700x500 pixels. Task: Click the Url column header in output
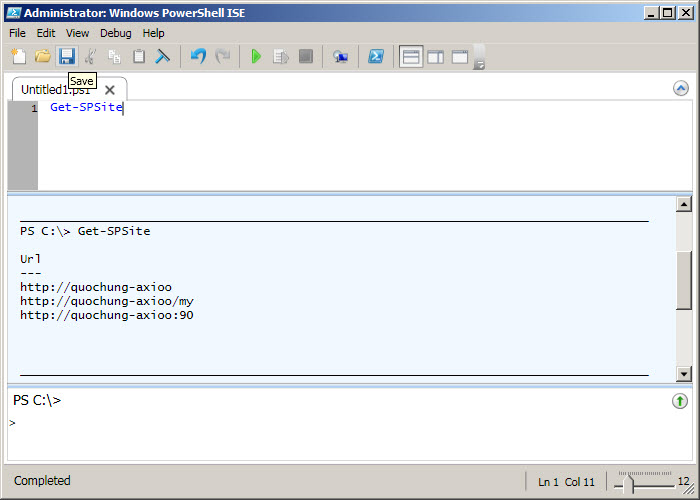(30, 259)
